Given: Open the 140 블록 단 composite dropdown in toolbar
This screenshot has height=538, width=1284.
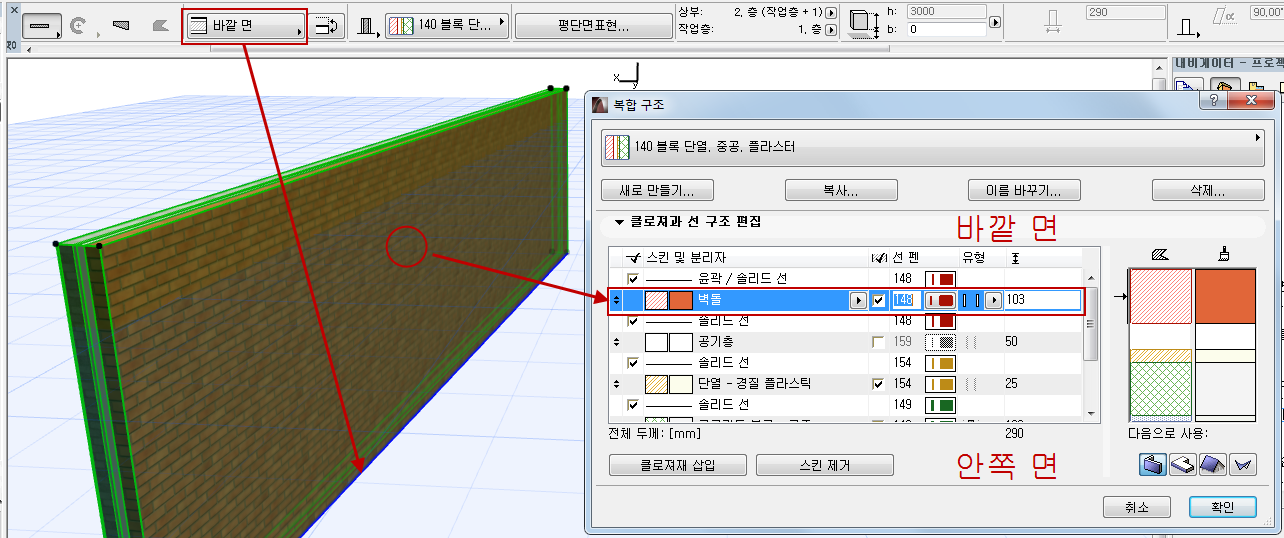Looking at the screenshot, I should point(448,25).
